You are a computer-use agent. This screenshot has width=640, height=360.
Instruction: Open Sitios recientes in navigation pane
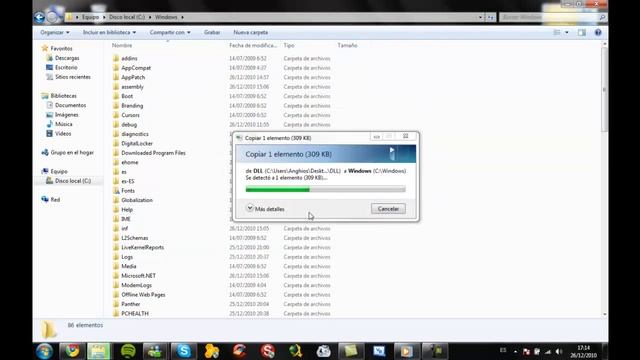click(x=73, y=77)
